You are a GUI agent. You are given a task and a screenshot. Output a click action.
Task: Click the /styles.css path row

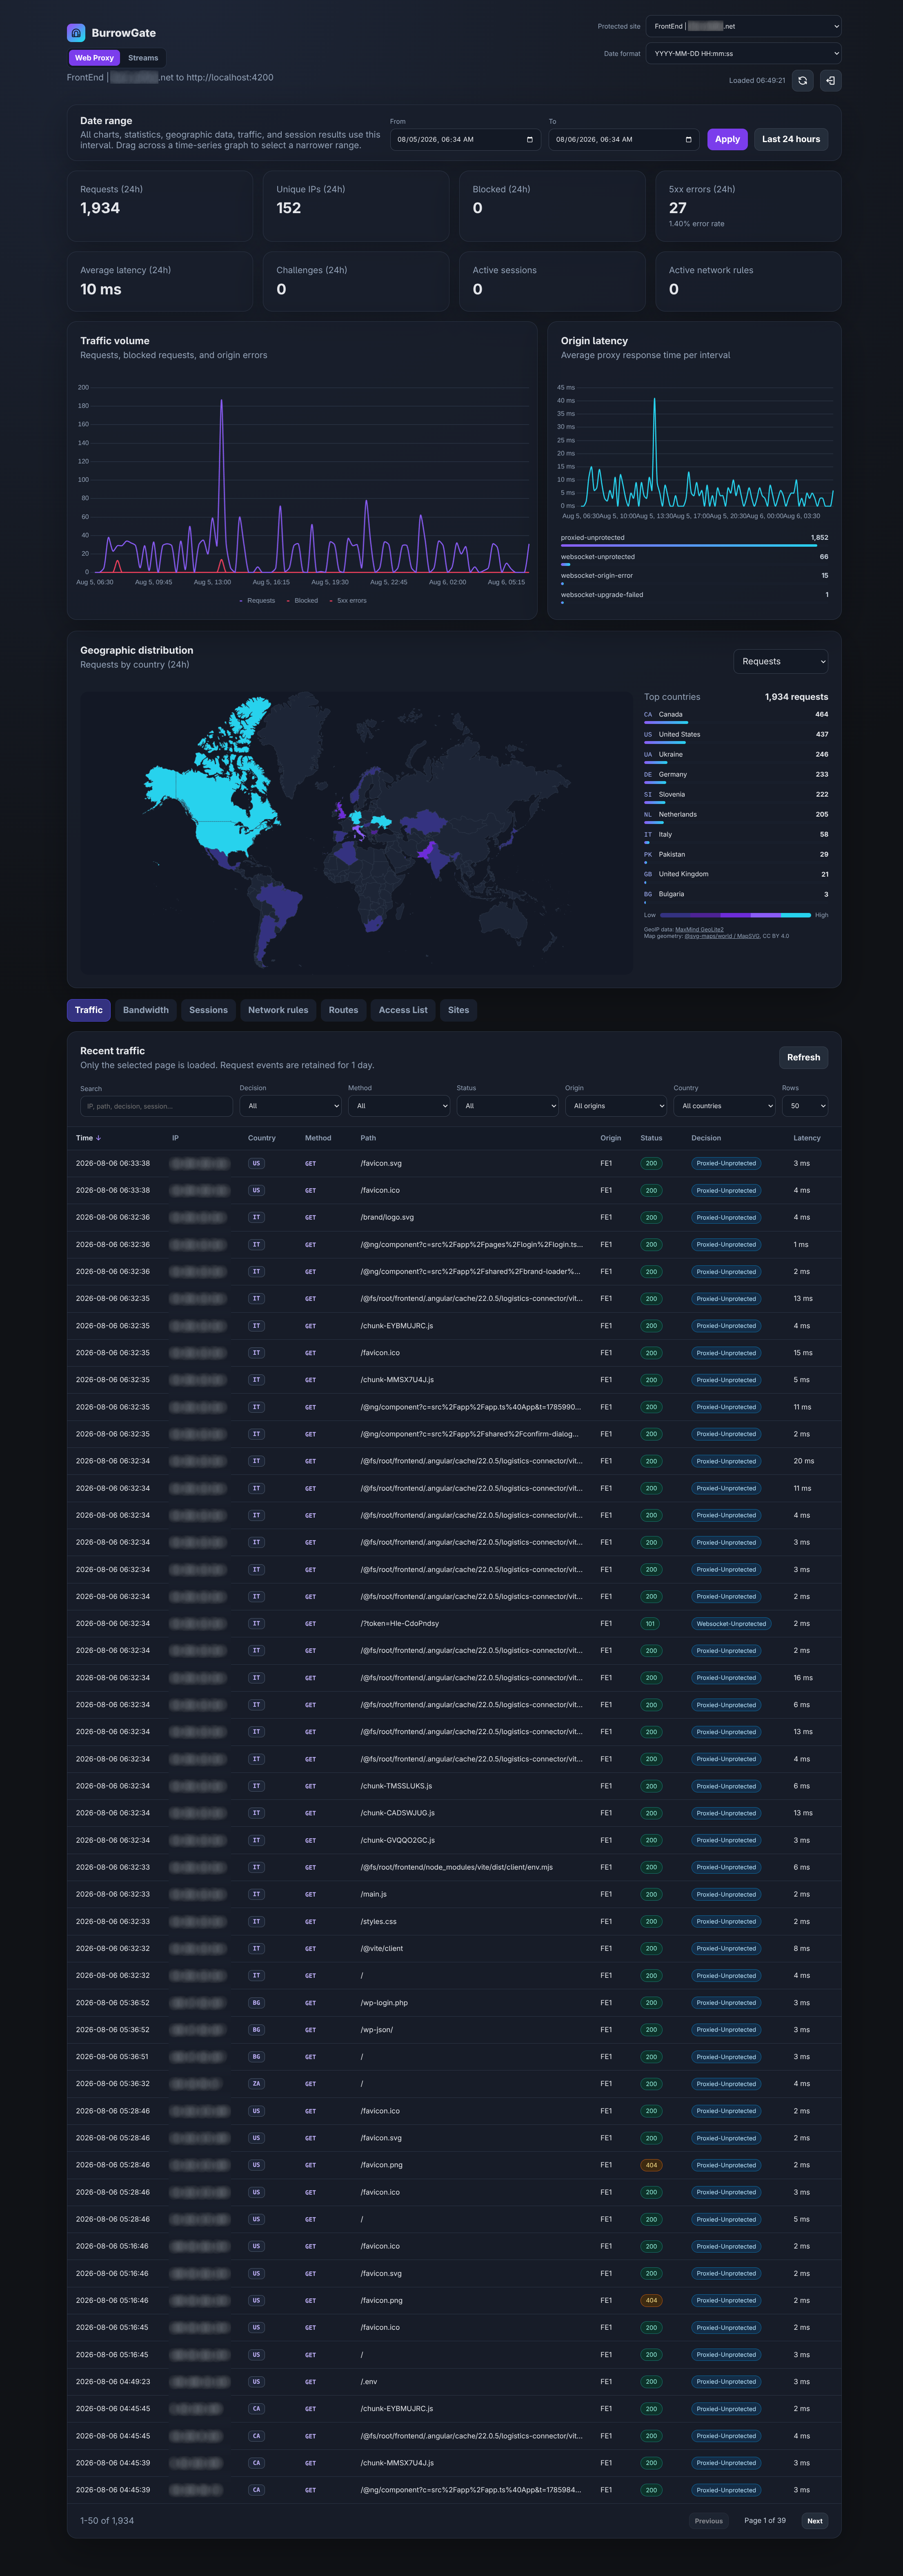(454, 1922)
